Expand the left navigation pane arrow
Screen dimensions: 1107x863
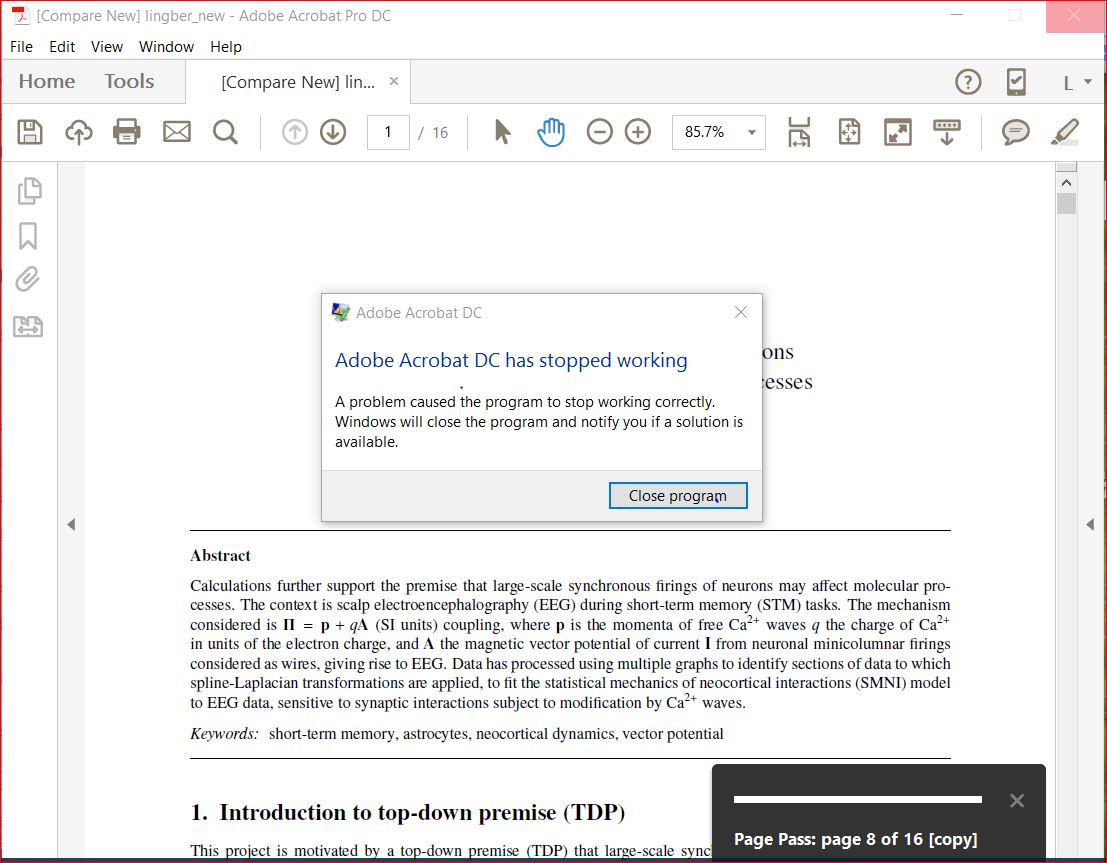pyautogui.click(x=71, y=524)
